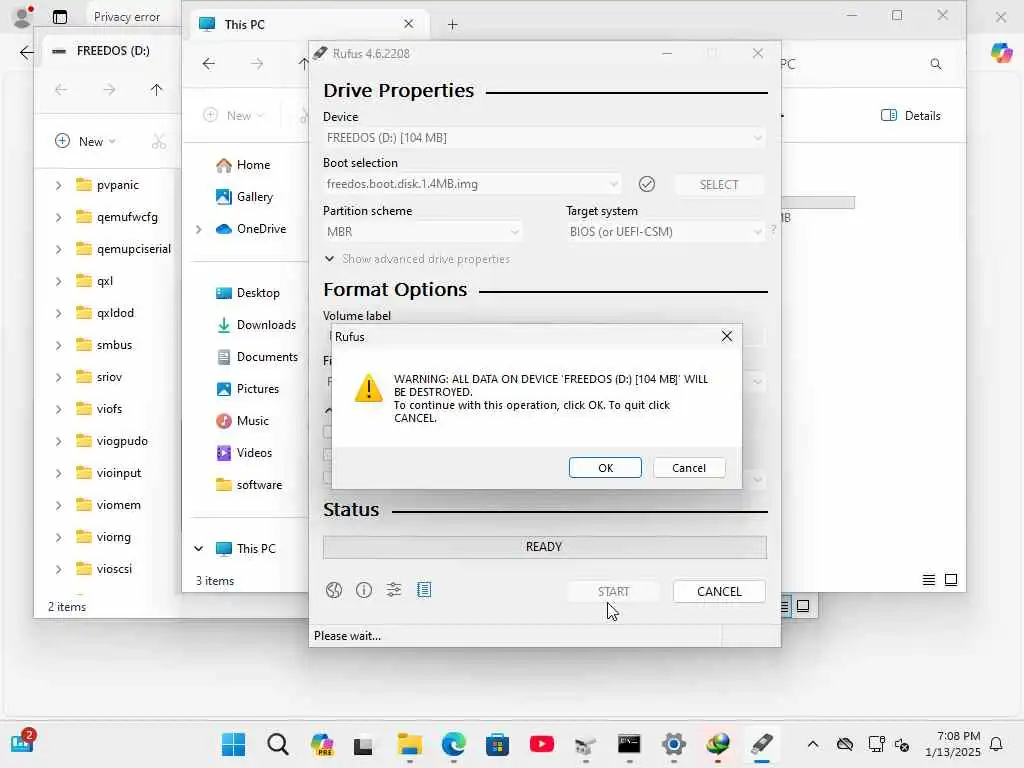Open the terminal from taskbar
This screenshot has width=1024, height=768.
(x=629, y=744)
